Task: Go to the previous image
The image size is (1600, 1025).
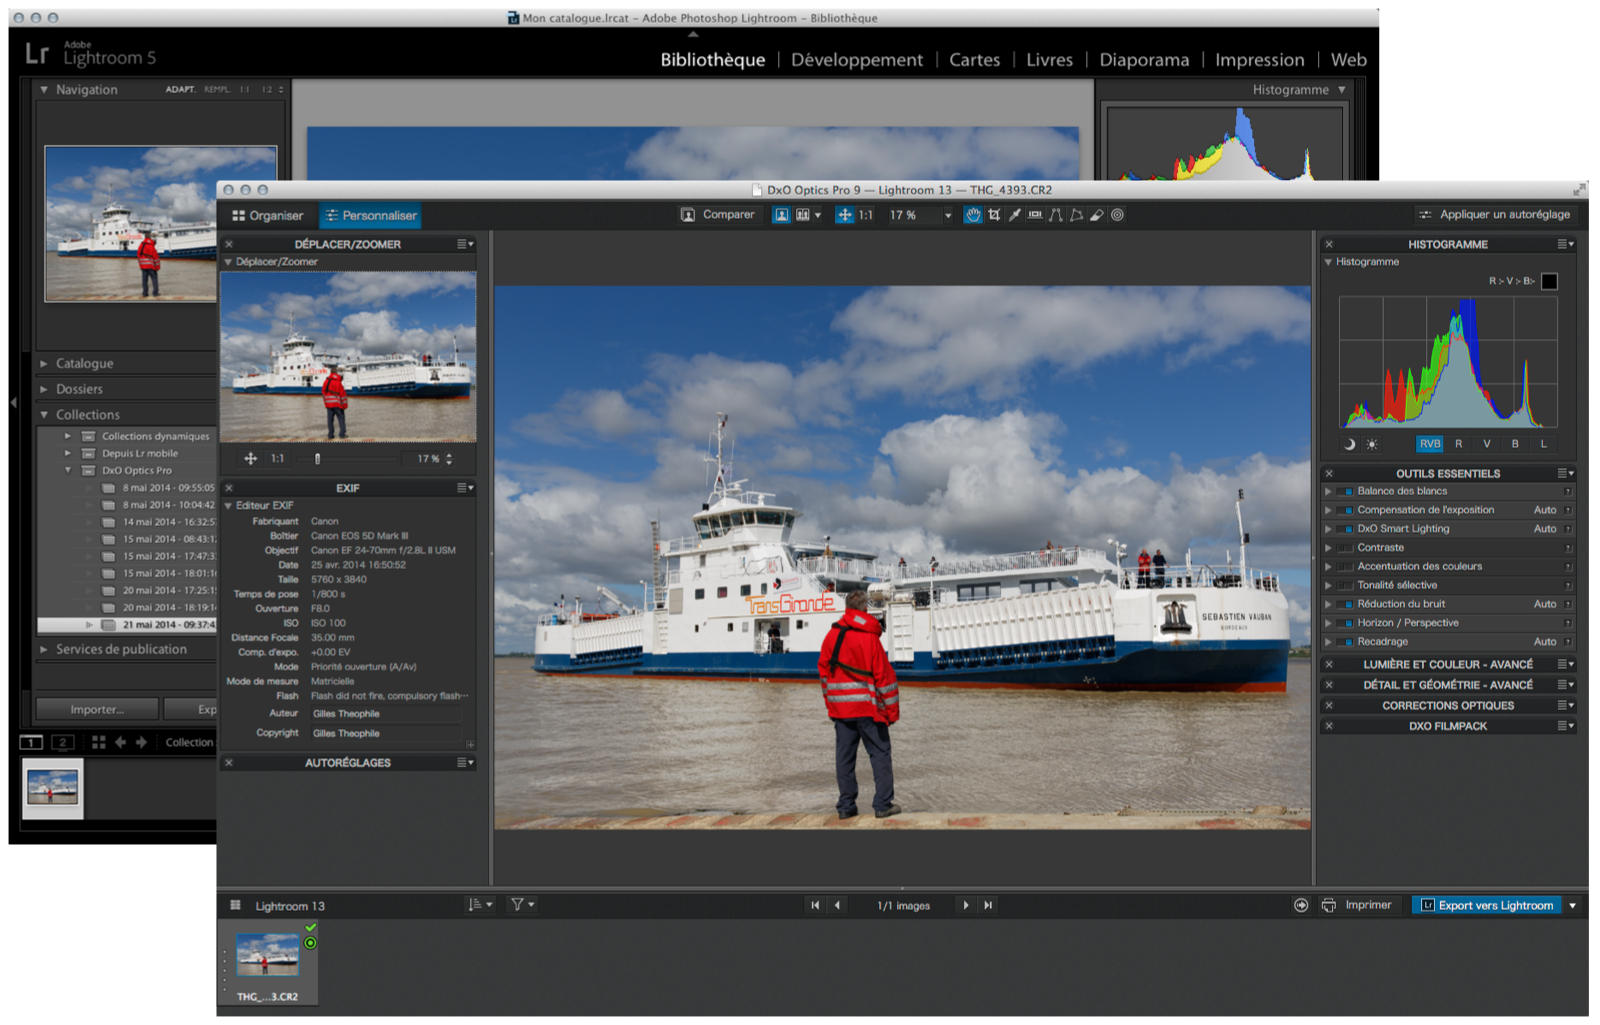Action: (x=838, y=905)
